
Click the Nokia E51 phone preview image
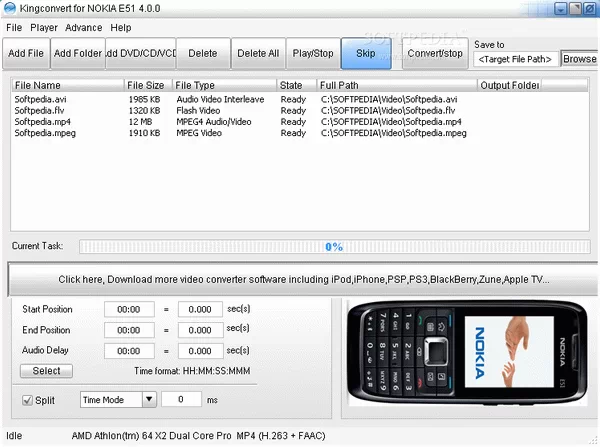467,352
